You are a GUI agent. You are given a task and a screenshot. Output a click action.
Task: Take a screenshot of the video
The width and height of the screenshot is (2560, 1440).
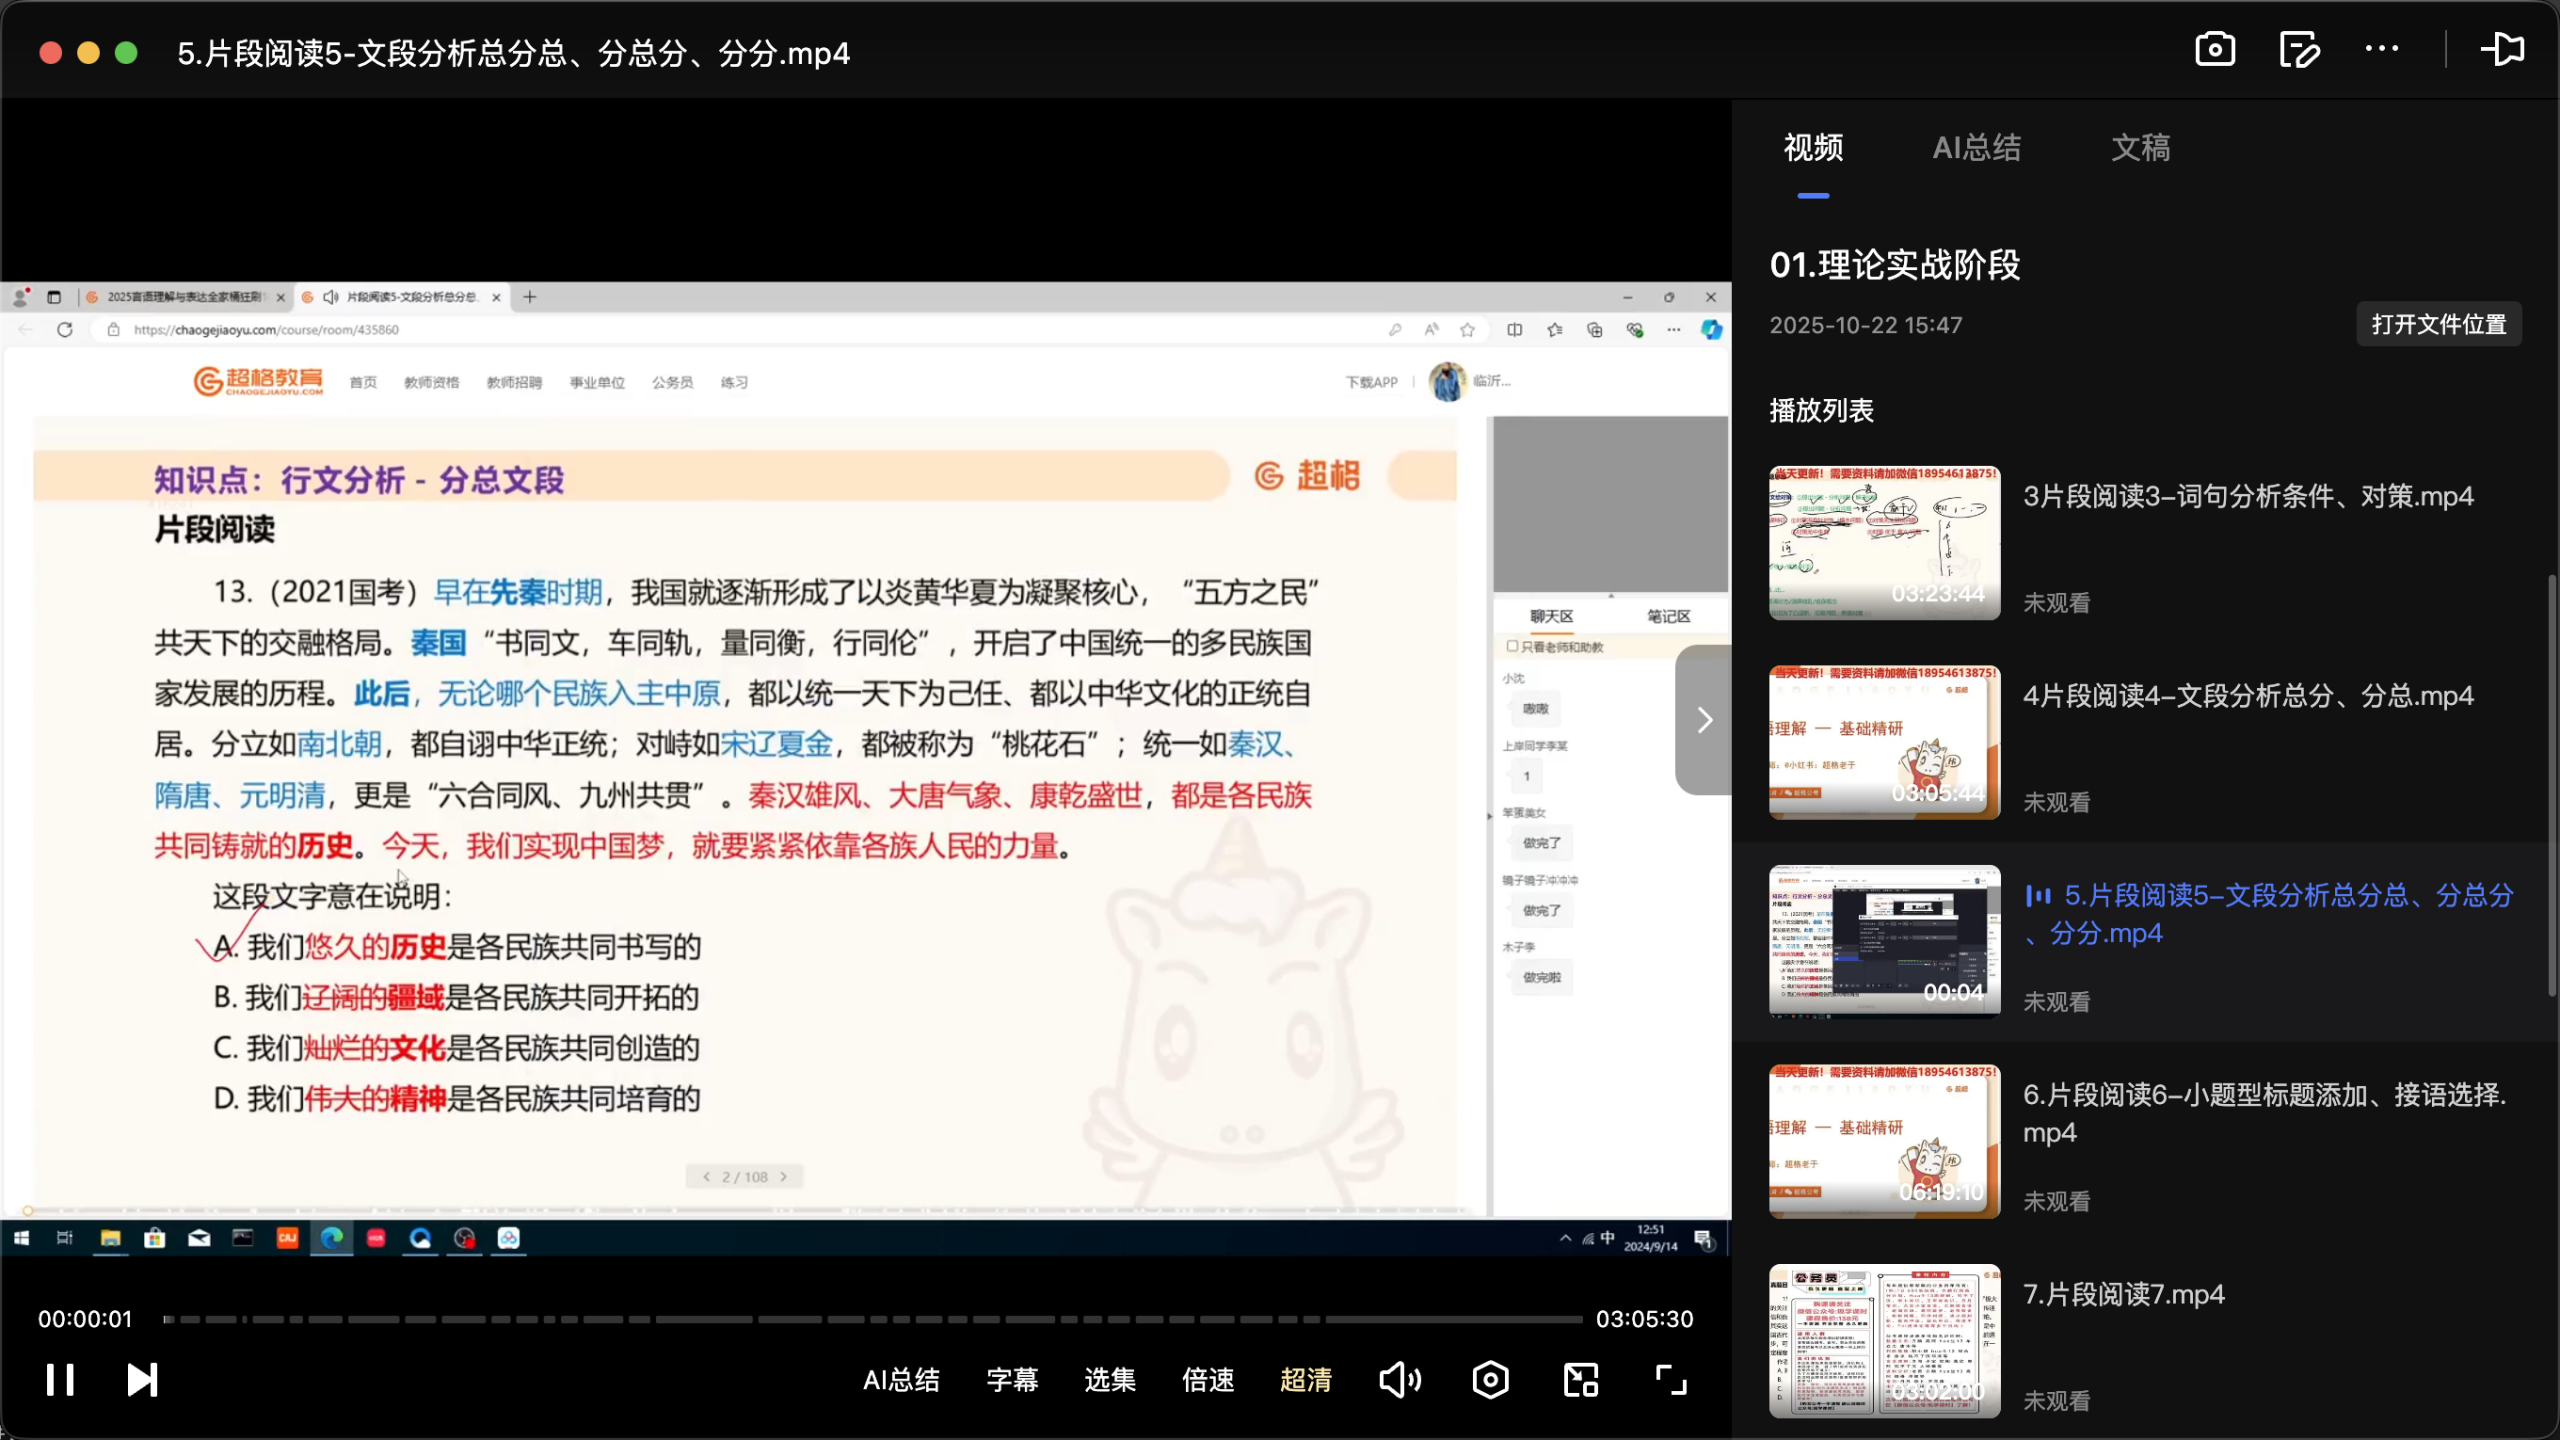(2213, 49)
